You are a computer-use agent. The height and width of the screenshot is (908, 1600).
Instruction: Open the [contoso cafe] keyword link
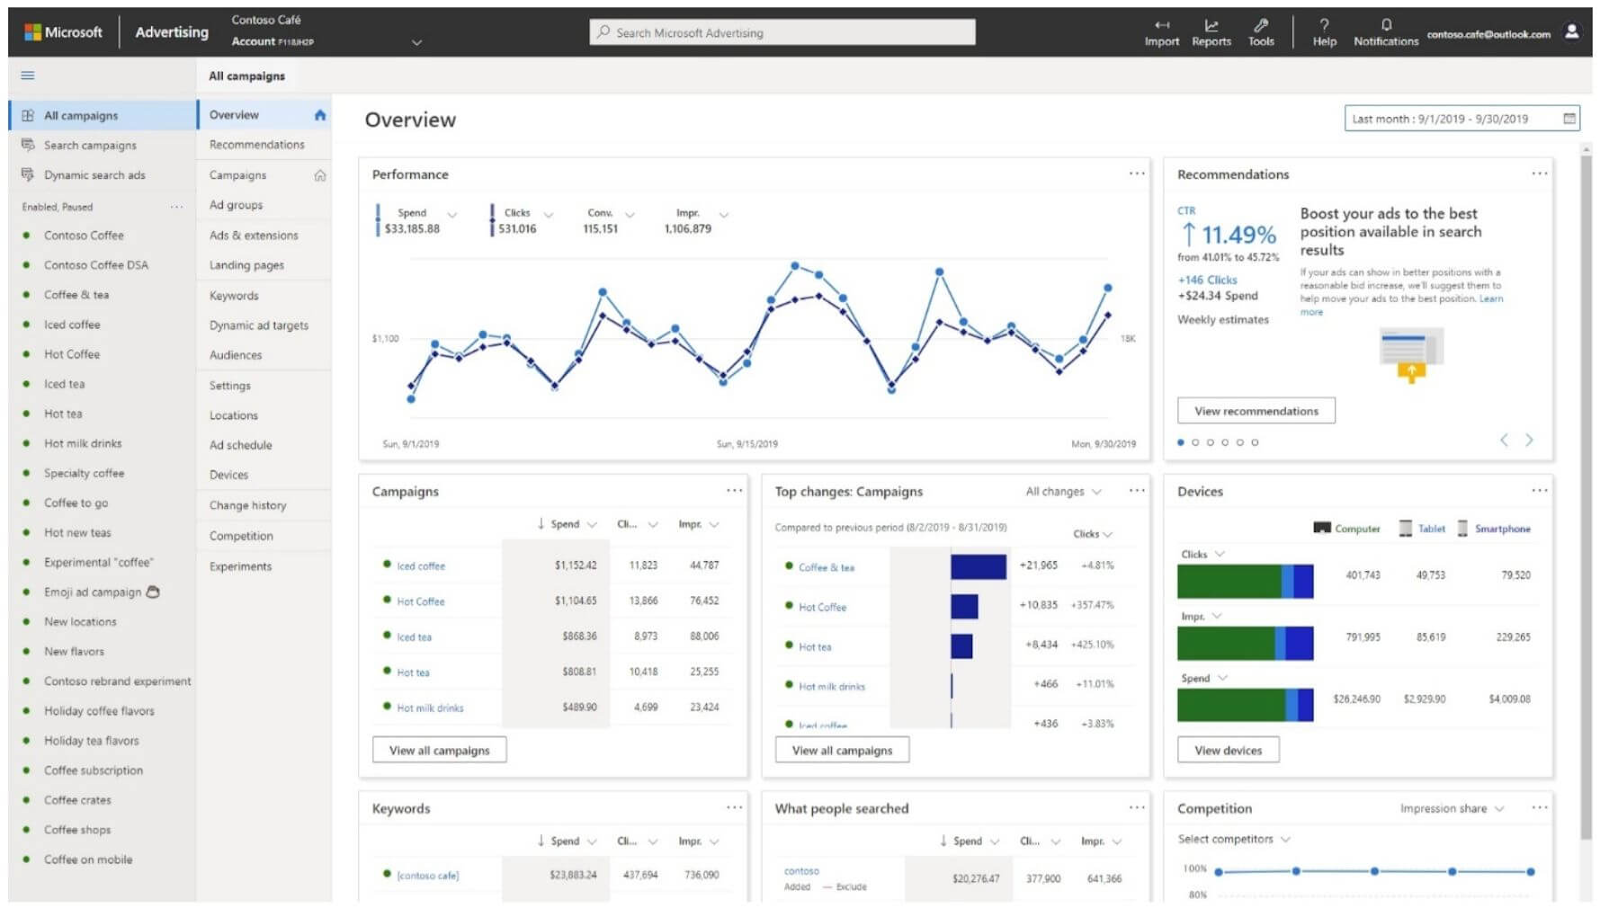coord(428,875)
